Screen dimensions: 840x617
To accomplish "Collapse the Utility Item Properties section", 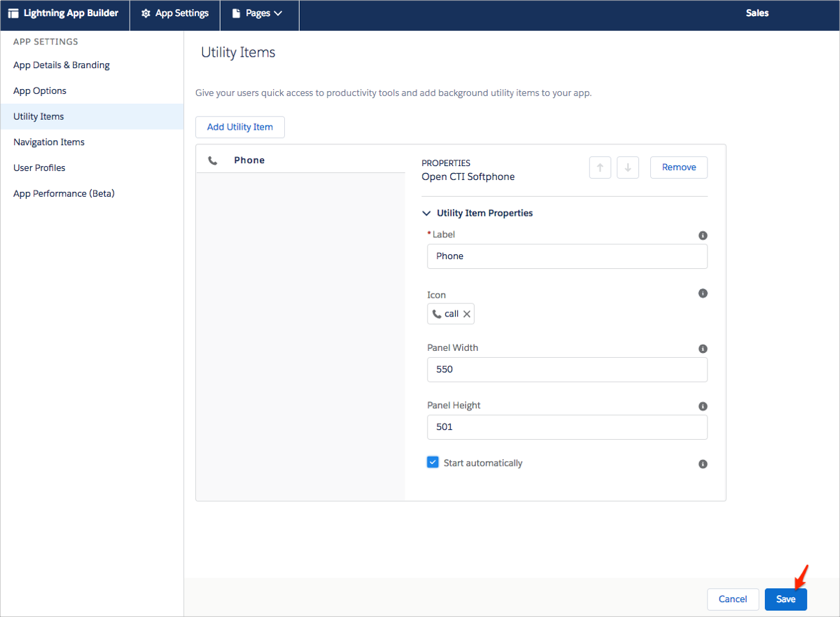I will click(427, 213).
